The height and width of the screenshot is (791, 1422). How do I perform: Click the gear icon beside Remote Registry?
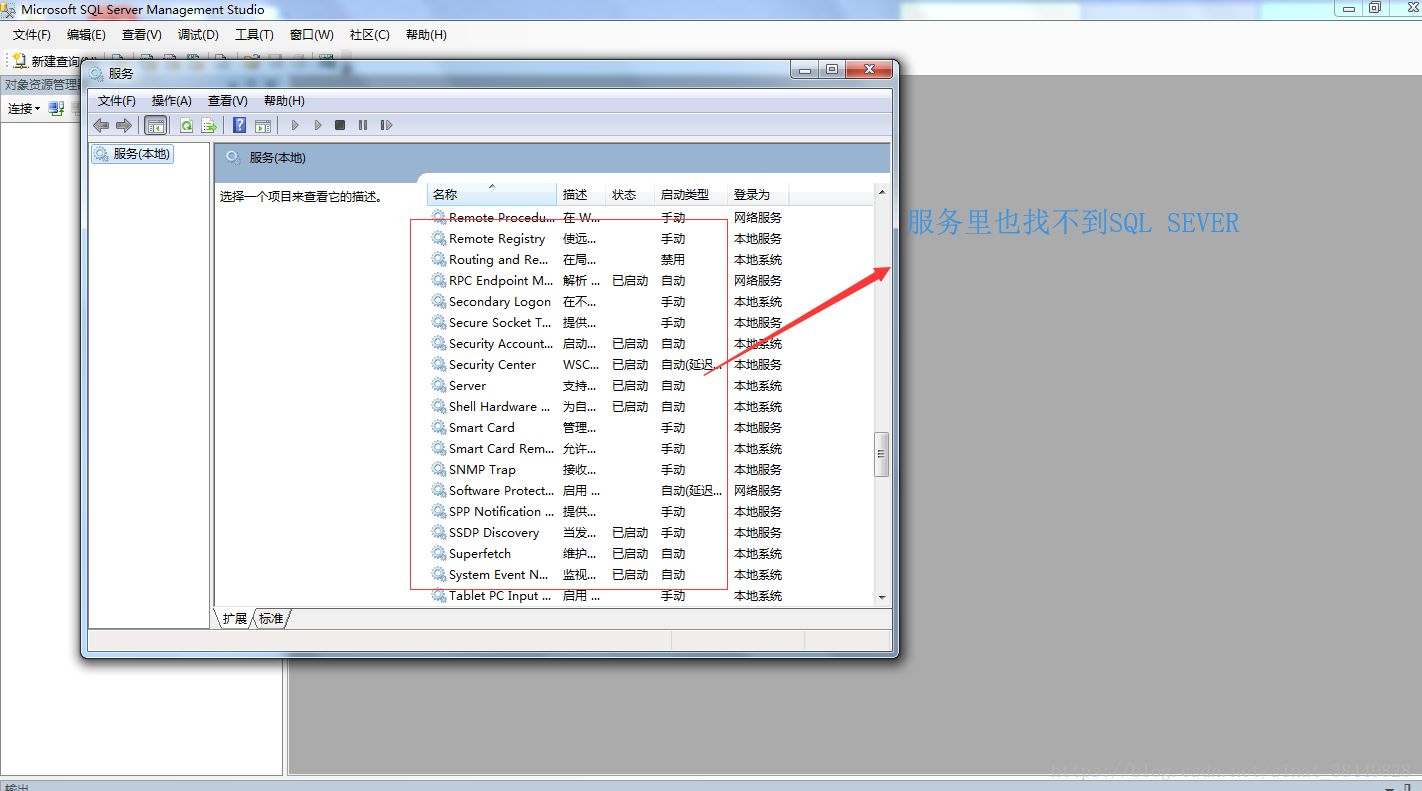[438, 238]
